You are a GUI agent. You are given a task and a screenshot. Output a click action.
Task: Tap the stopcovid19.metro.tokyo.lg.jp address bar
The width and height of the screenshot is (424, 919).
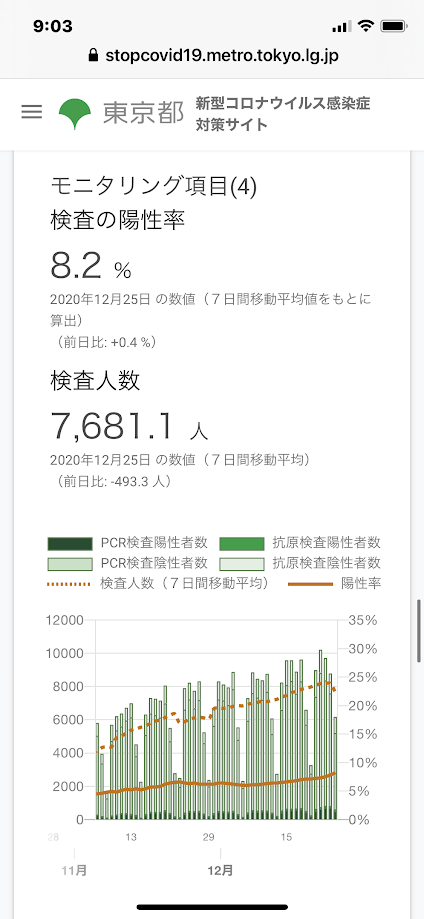click(212, 56)
